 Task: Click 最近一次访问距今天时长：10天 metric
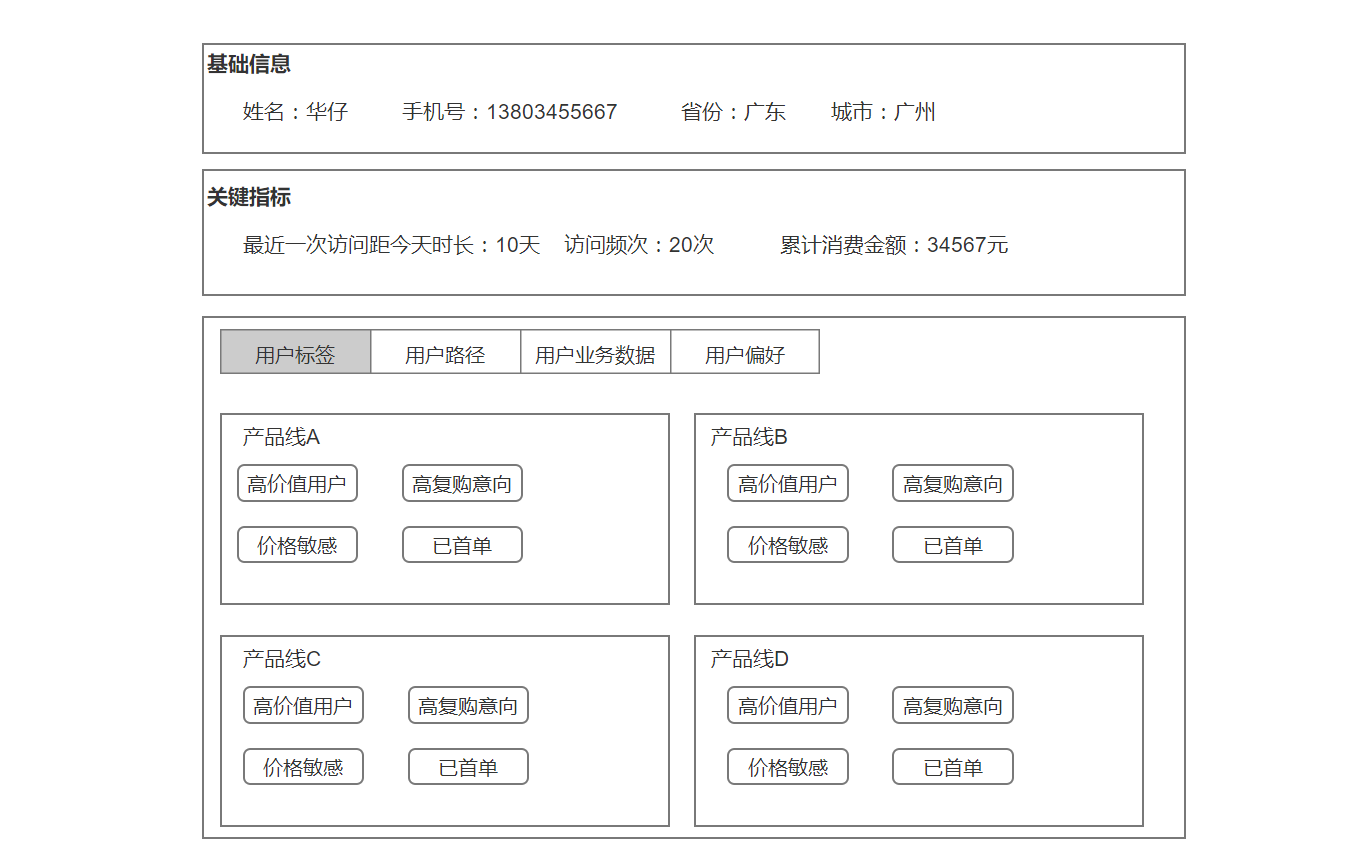pyautogui.click(x=391, y=245)
